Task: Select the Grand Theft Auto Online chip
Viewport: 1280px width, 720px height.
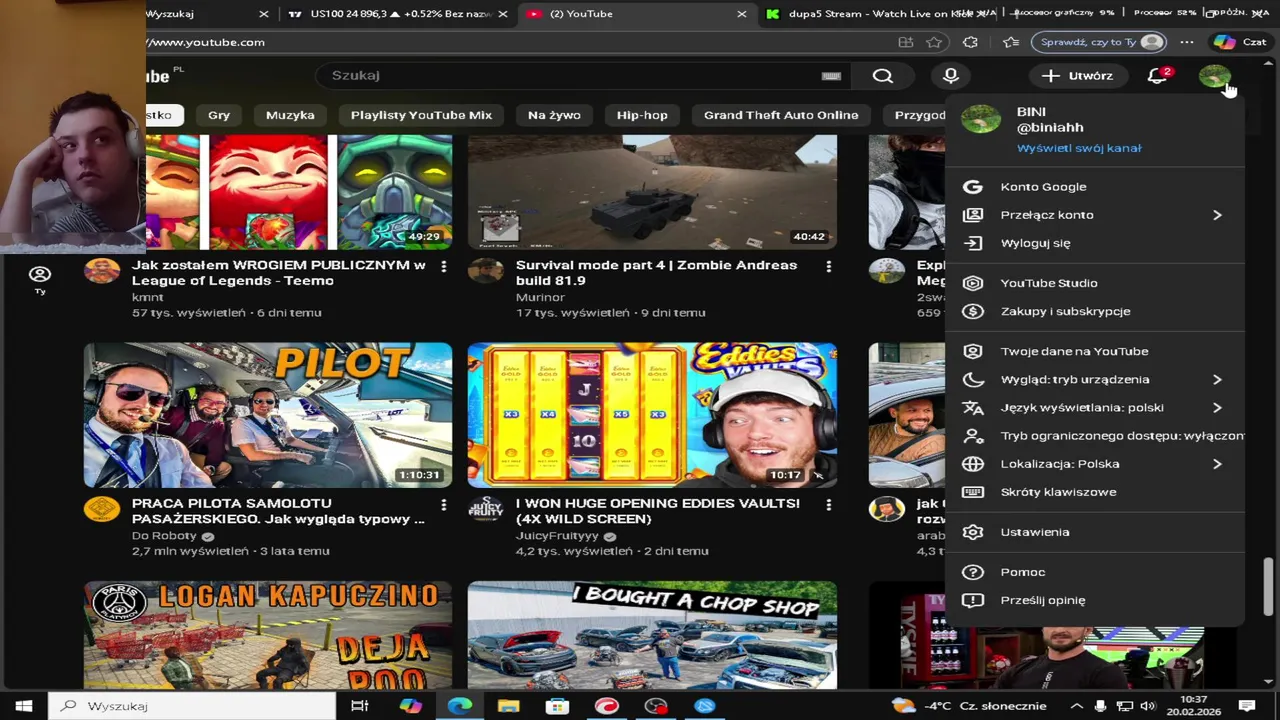Action: click(x=781, y=115)
